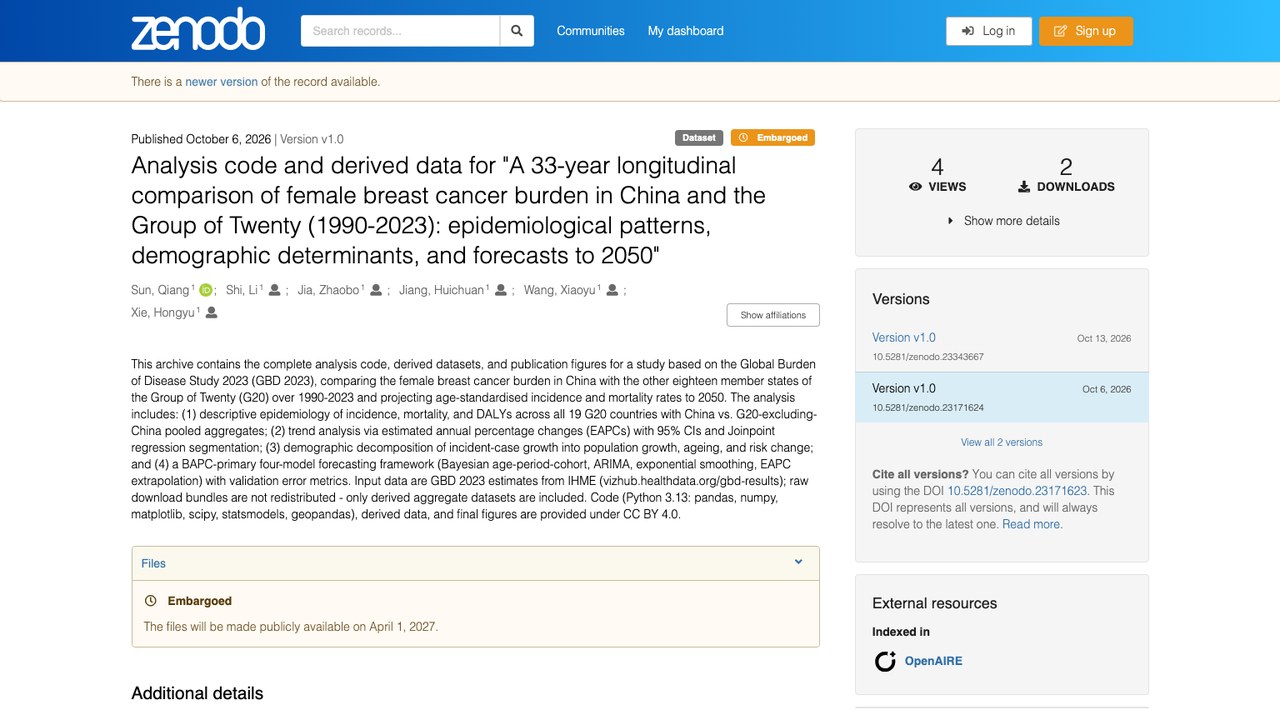Follow the newer version link
The image size is (1280, 720).
point(221,82)
